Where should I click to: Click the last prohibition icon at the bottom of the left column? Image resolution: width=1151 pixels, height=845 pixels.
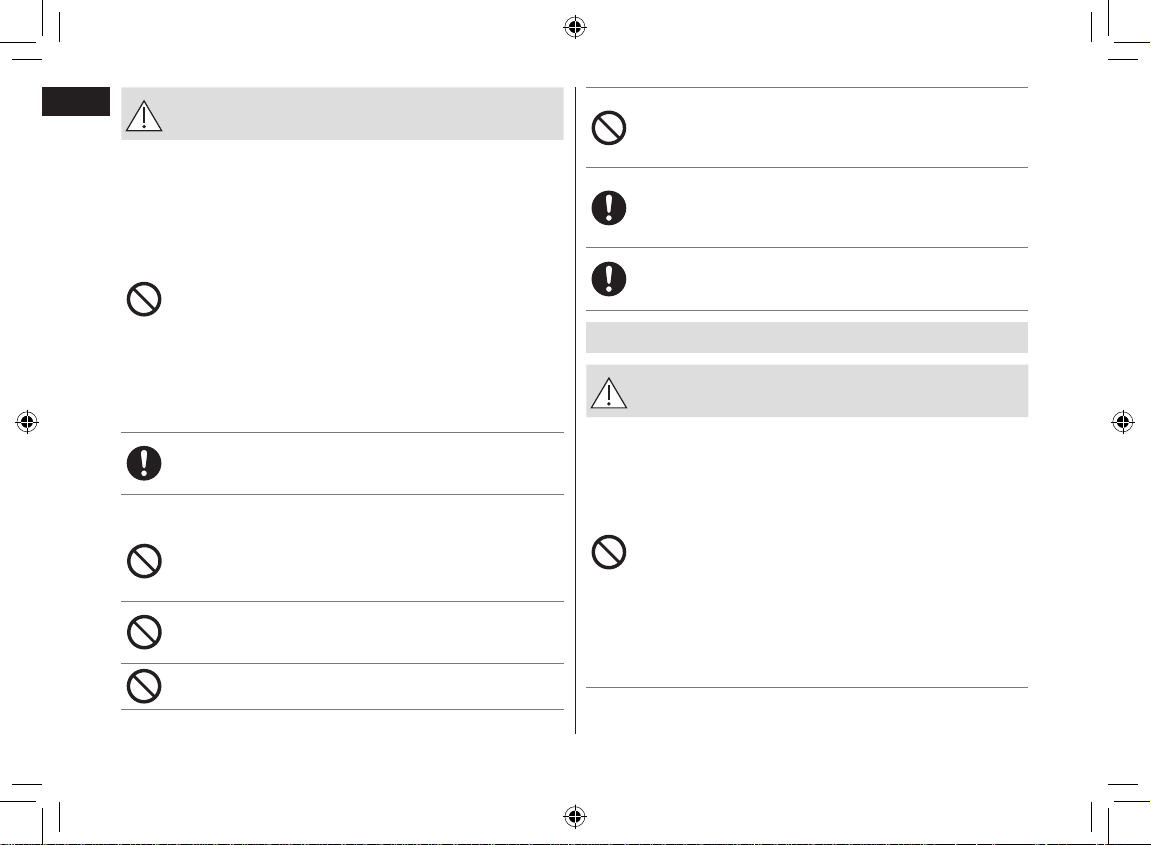tap(144, 686)
